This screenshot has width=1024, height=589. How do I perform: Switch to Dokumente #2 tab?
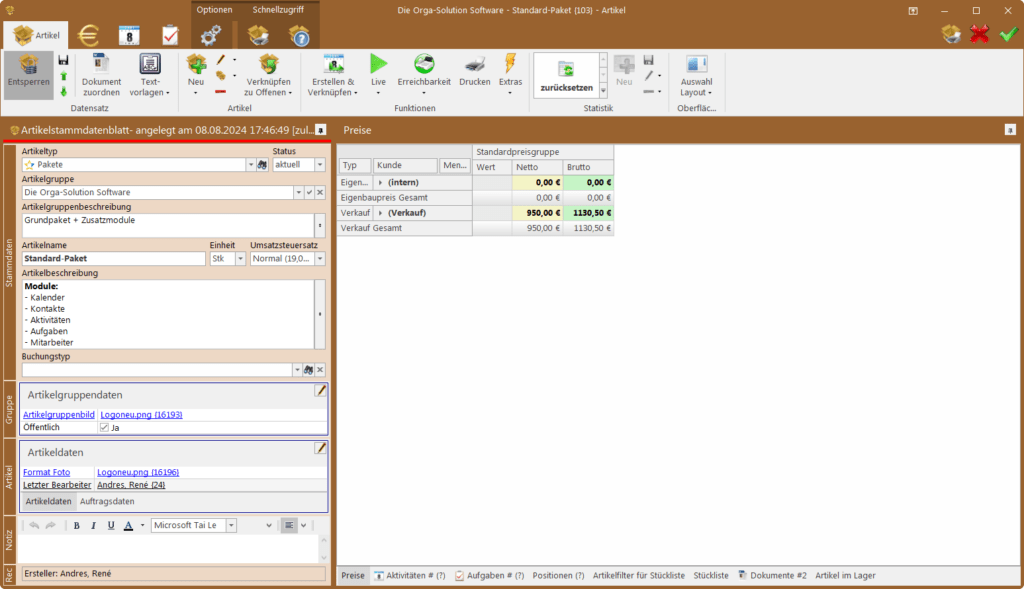pos(772,576)
